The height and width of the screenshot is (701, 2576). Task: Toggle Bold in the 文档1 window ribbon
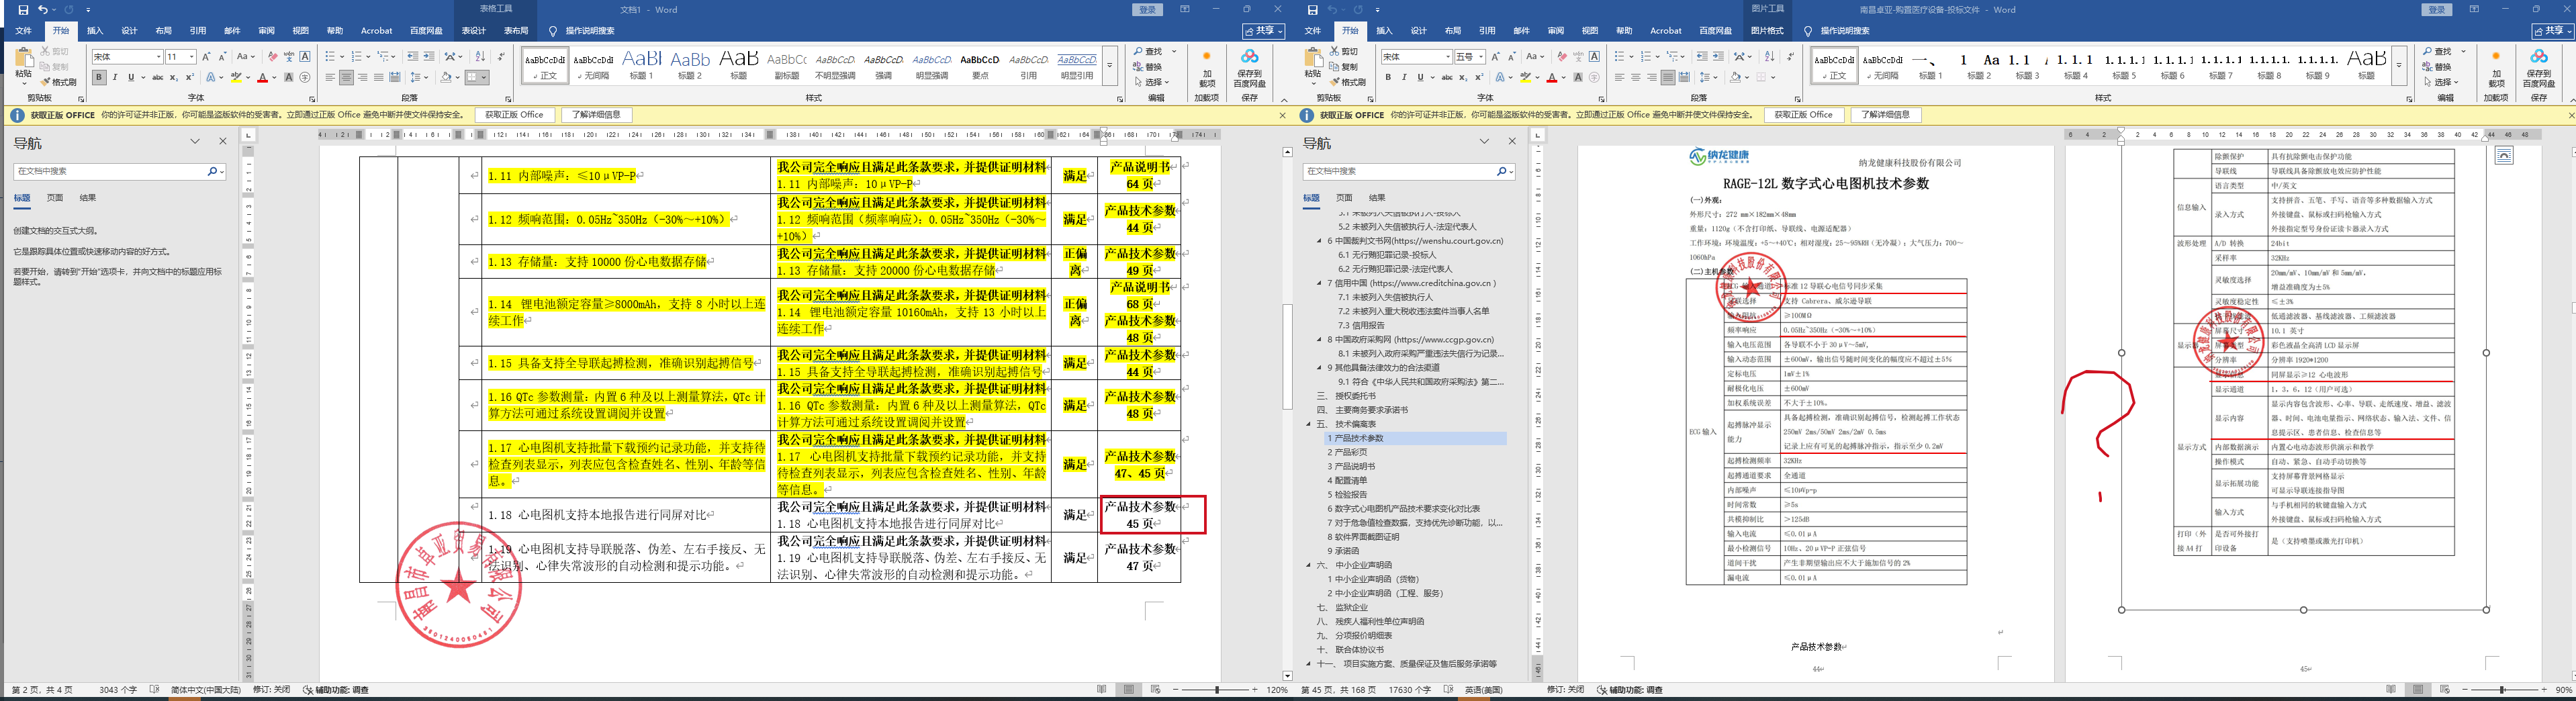pos(98,77)
